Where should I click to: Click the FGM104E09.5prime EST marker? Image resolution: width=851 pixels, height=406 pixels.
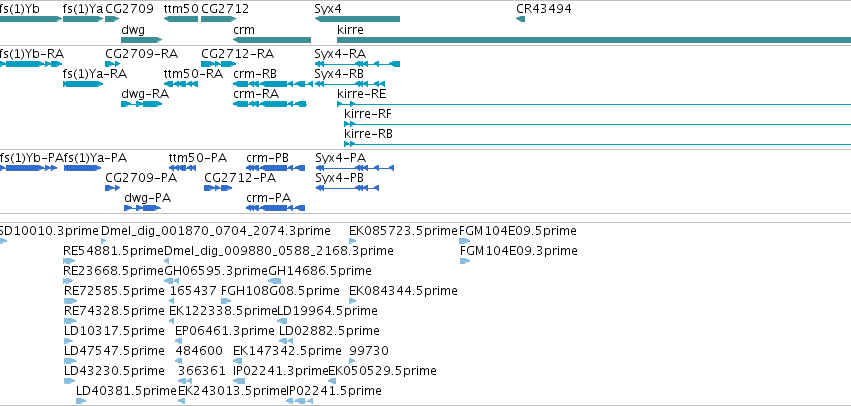pyautogui.click(x=465, y=241)
